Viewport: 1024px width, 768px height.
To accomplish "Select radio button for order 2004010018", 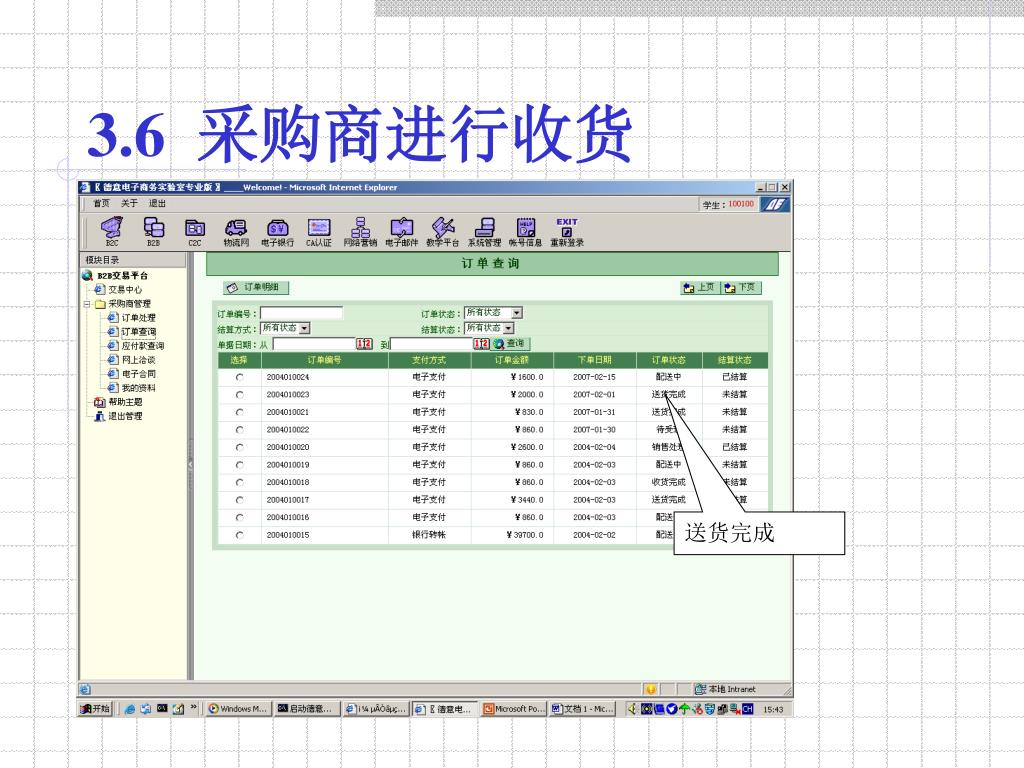I will (240, 483).
